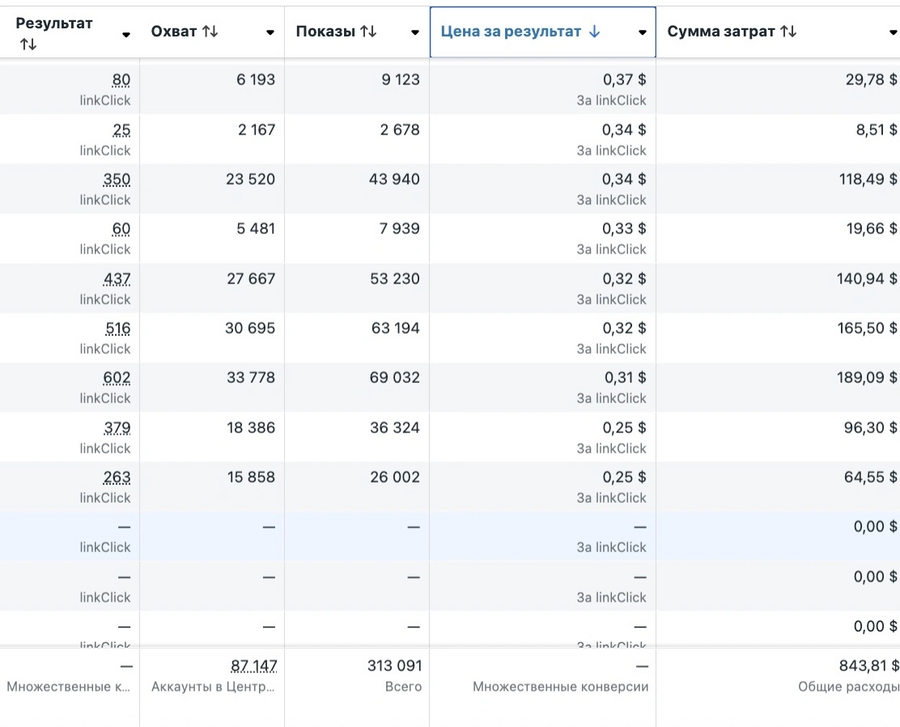Open result value 25 linkClick
This screenshot has width=900, height=727.
pyautogui.click(x=121, y=130)
